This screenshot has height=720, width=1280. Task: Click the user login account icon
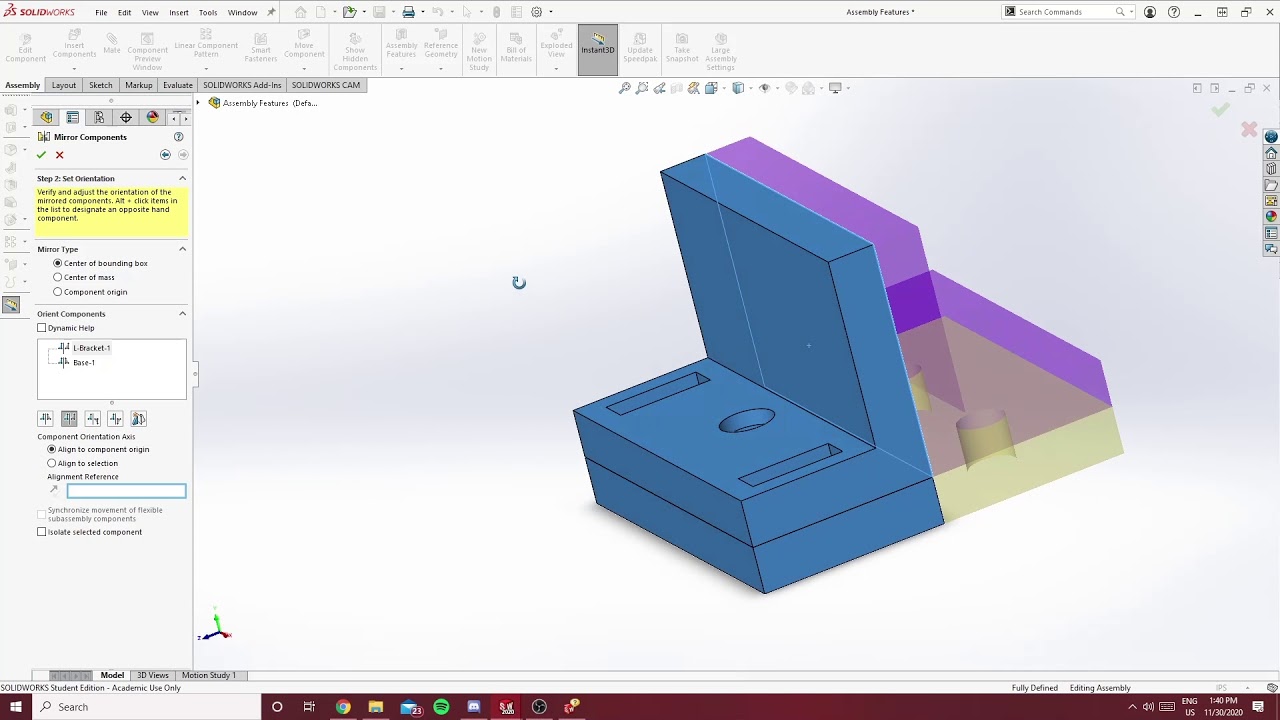coord(1150,12)
